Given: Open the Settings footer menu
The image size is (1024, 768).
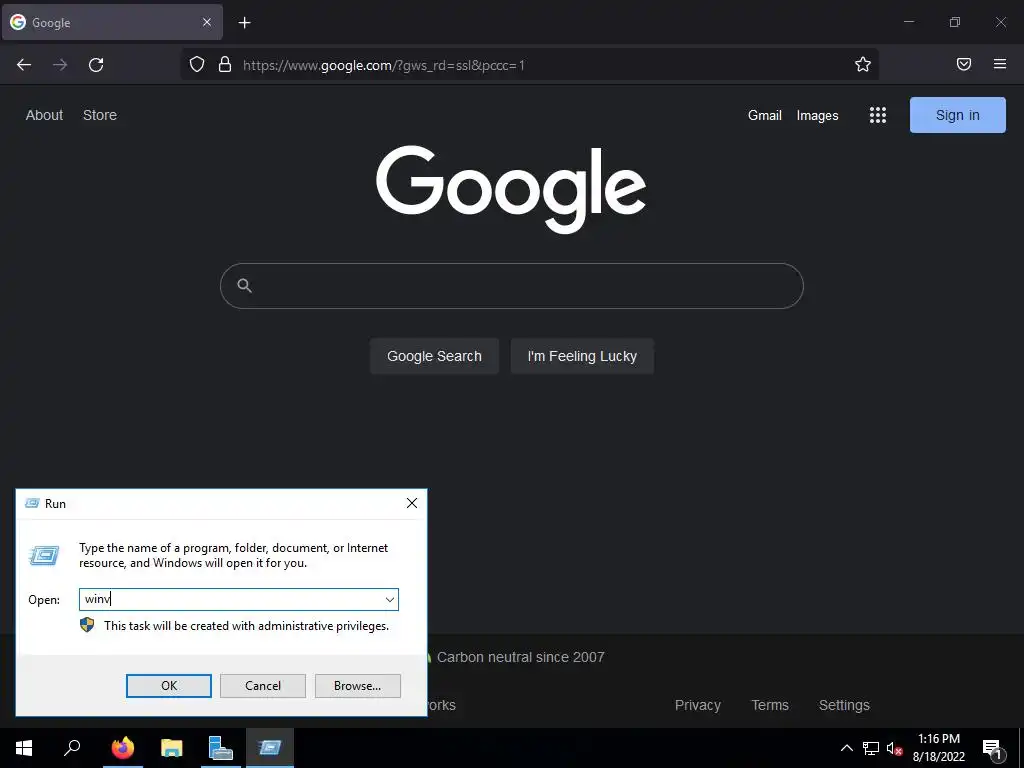Looking at the screenshot, I should tap(844, 705).
